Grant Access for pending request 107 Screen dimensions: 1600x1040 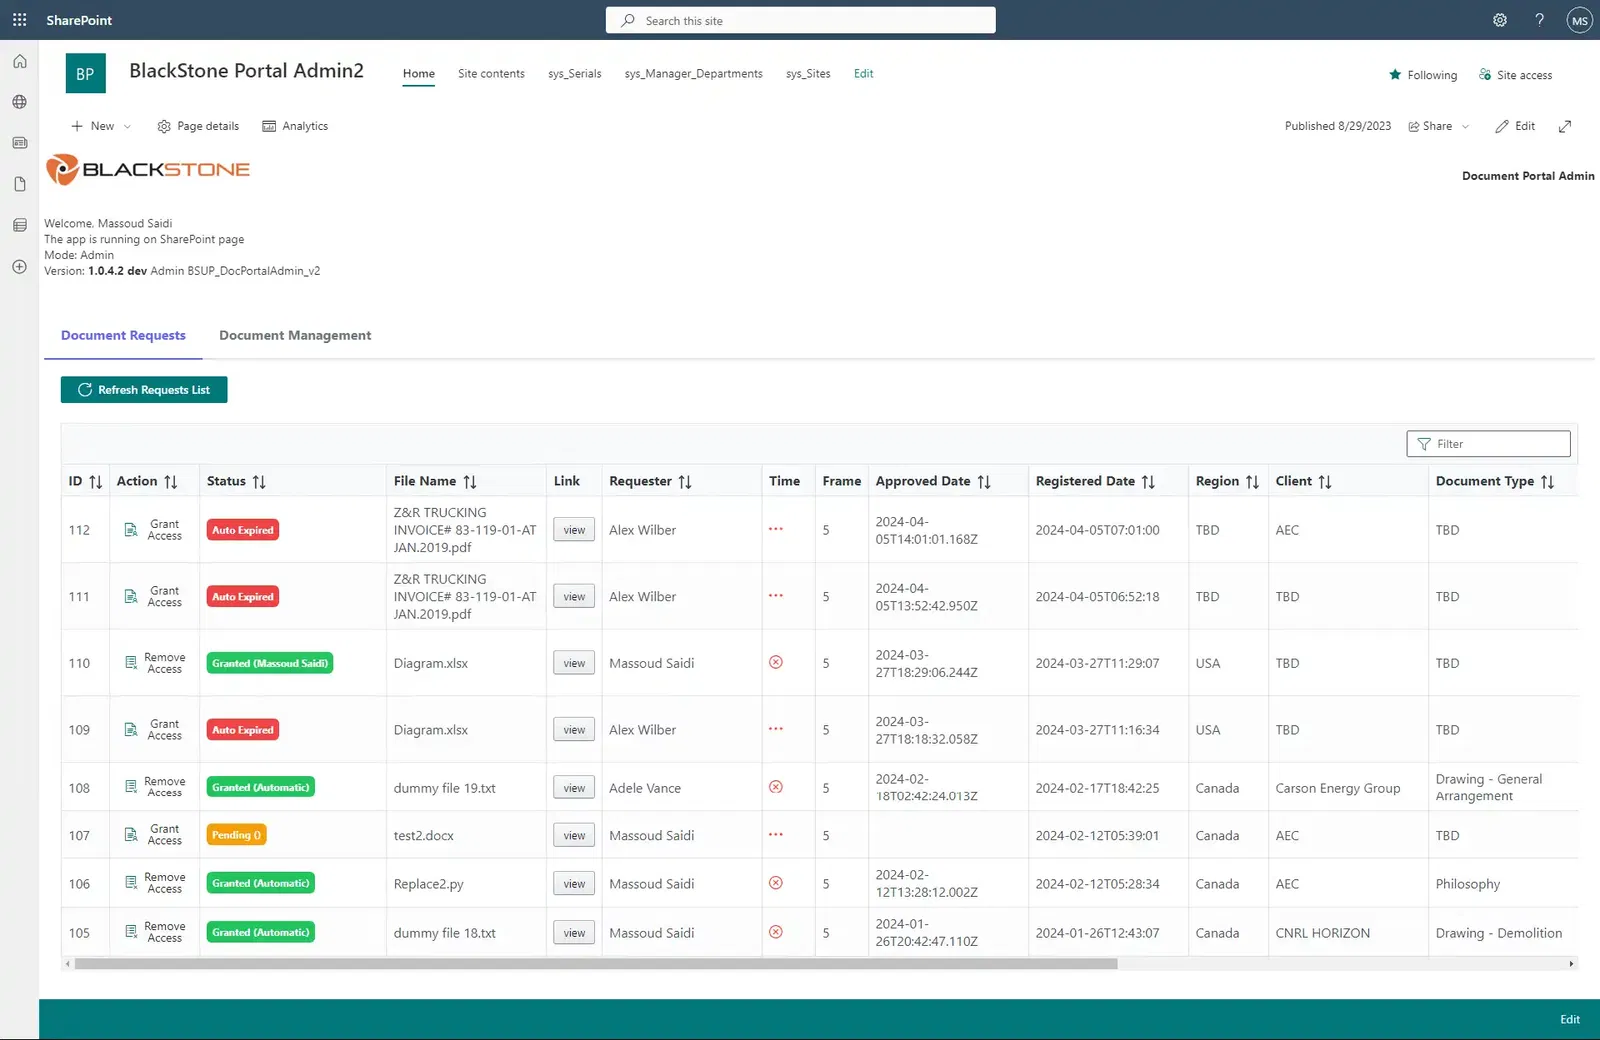click(154, 835)
